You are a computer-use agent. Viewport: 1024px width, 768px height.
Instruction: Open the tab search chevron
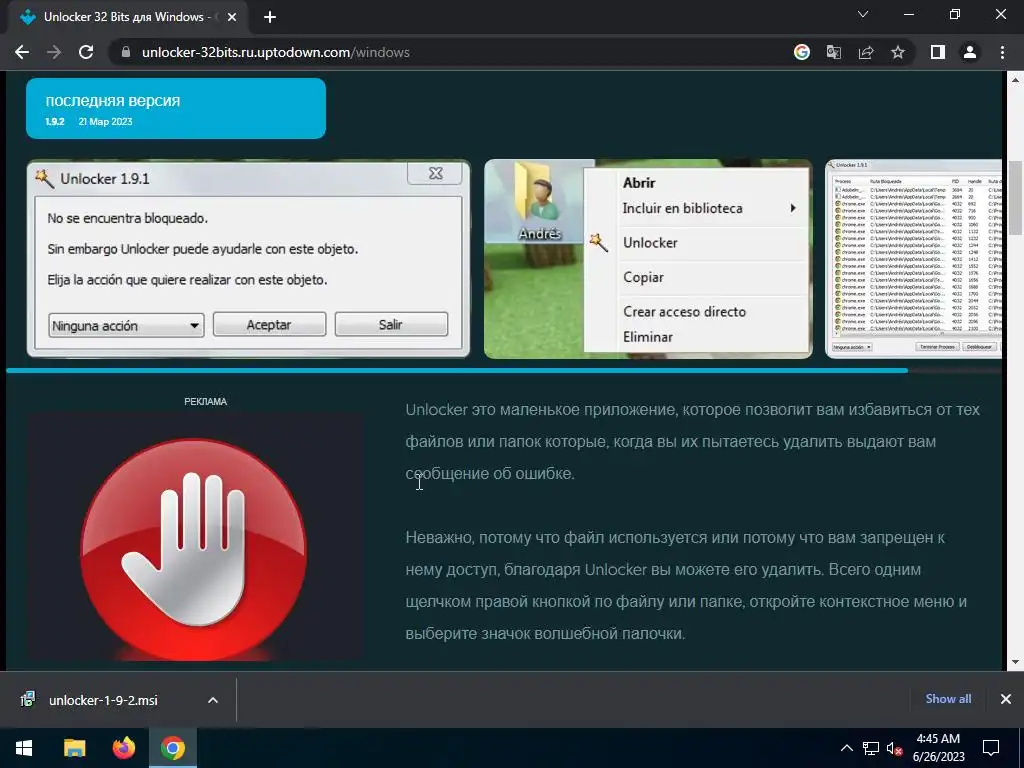(863, 14)
